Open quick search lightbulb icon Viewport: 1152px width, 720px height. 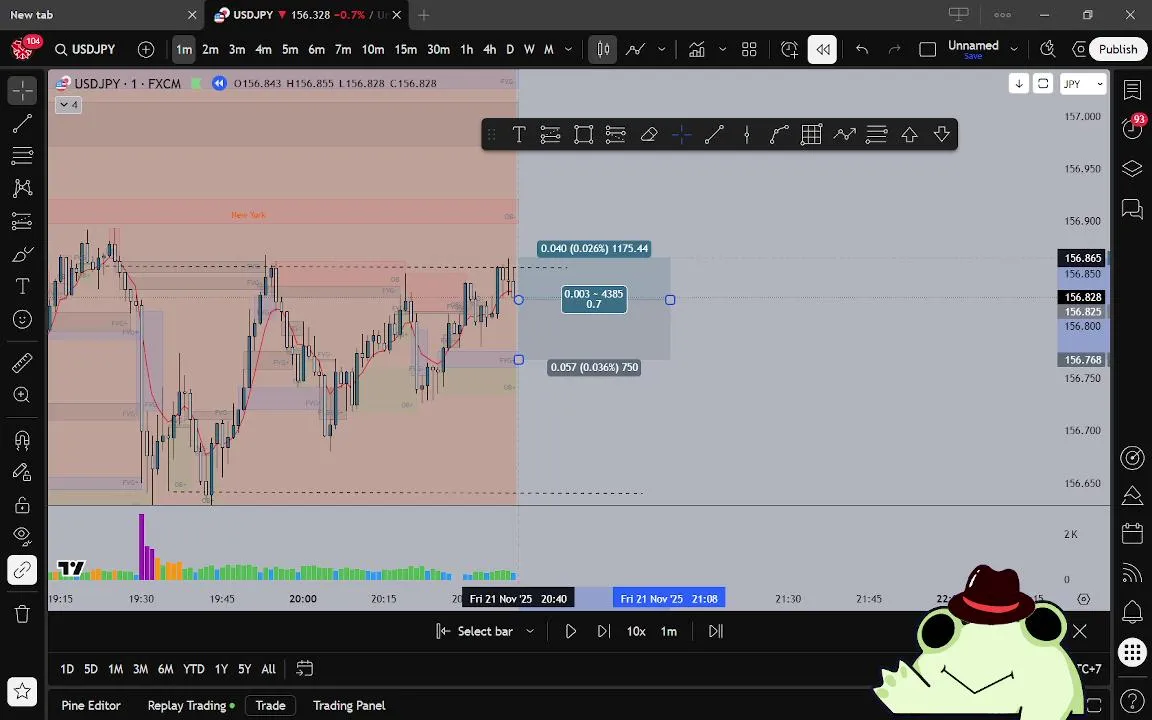(x=1048, y=49)
